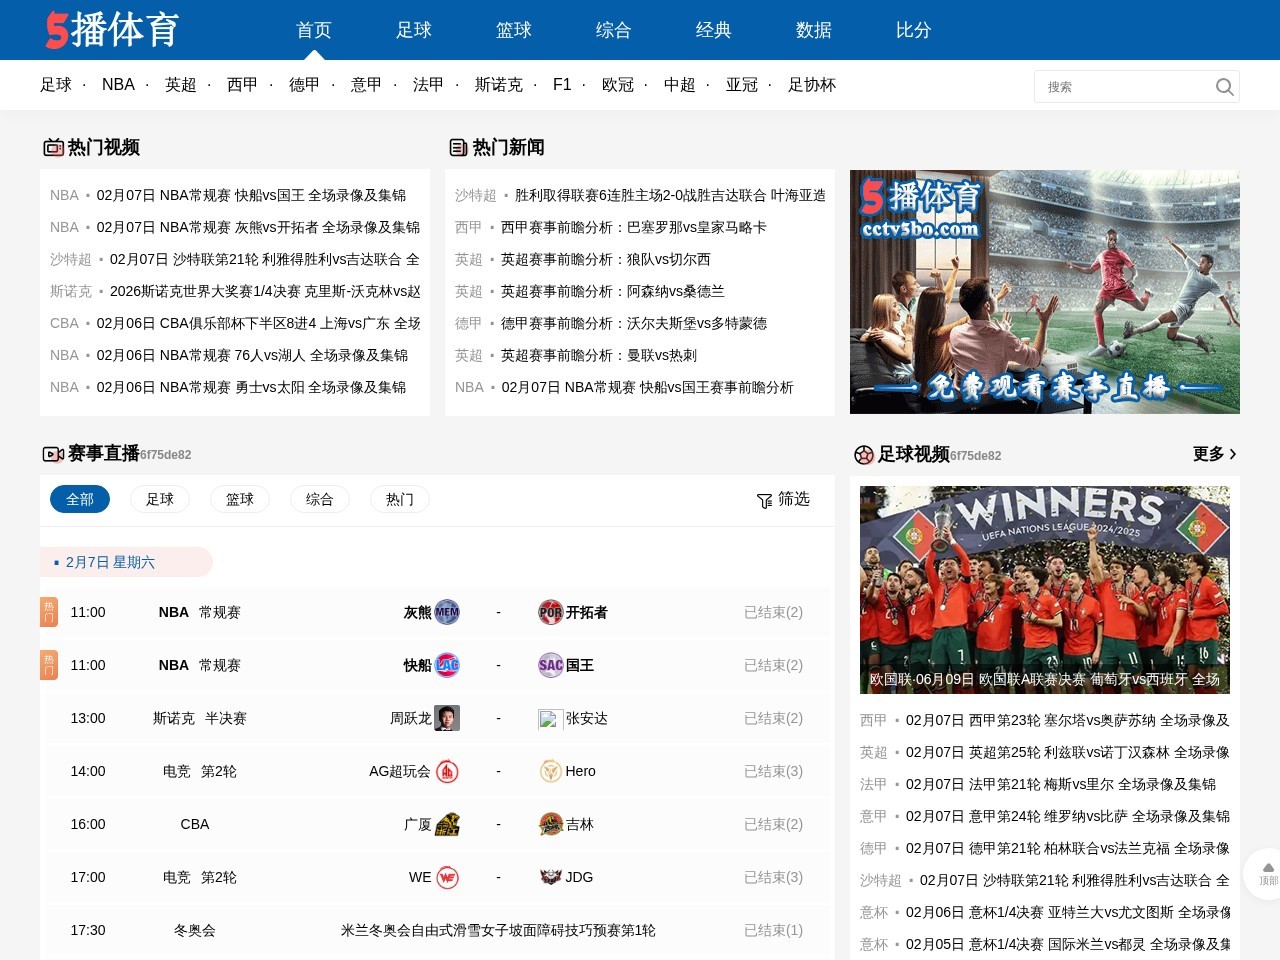Select the 全部 live filter
Image resolution: width=1280 pixels, height=960 pixels.
tap(80, 499)
